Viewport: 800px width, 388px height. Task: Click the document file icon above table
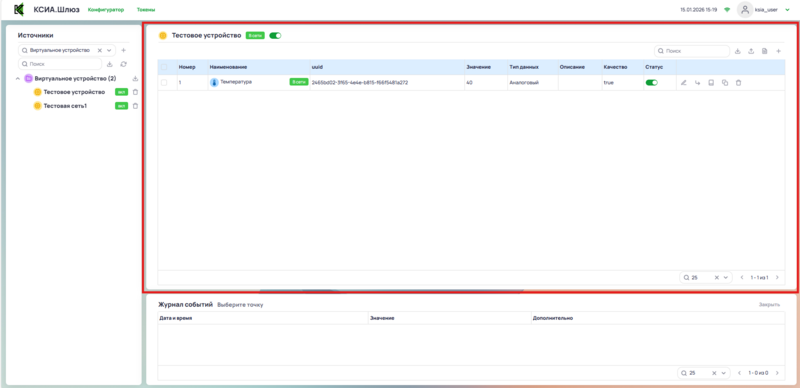tap(764, 51)
